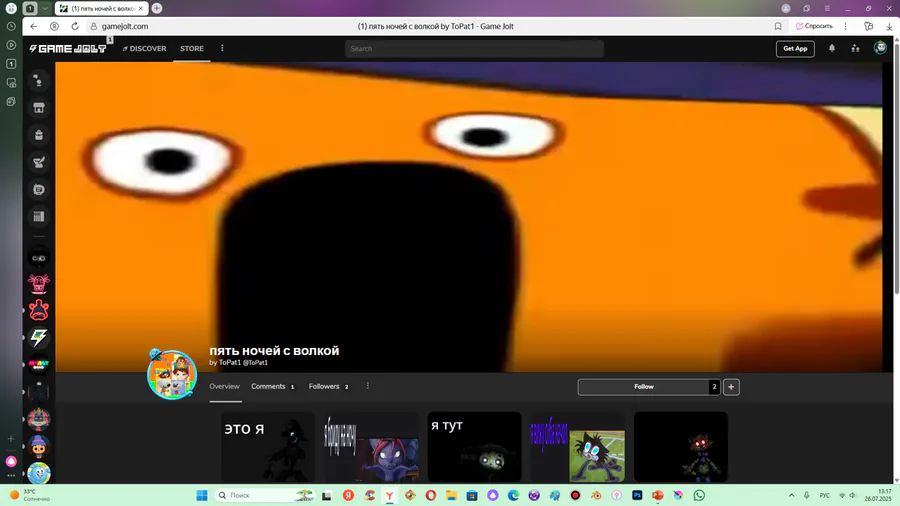This screenshot has height=506, width=900.
Task: Open the game page more-options dots
Action: click(x=367, y=386)
